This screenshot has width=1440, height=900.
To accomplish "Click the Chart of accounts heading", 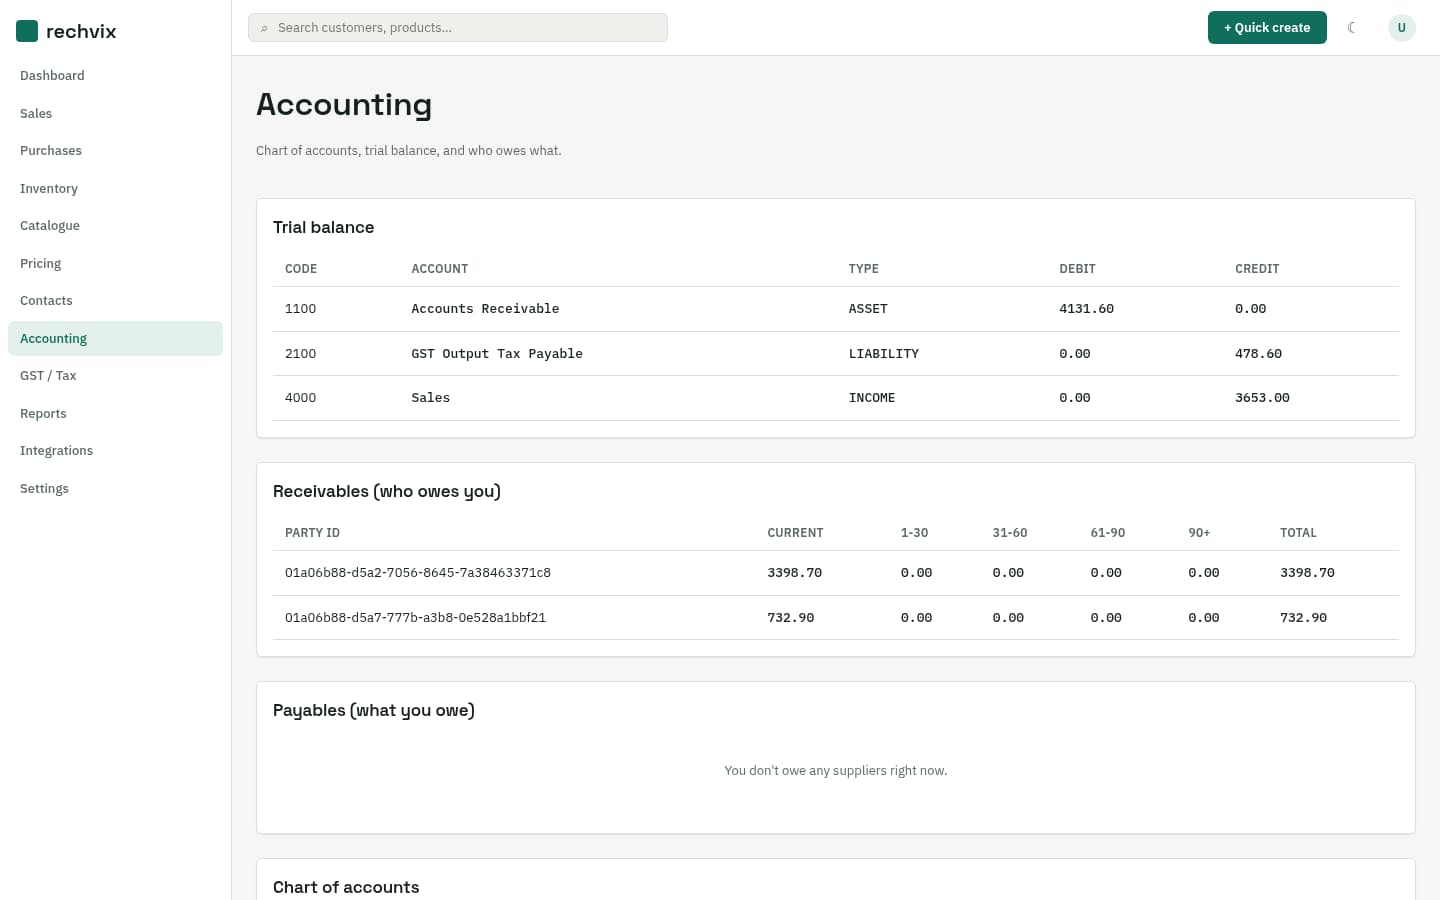I will (346, 888).
